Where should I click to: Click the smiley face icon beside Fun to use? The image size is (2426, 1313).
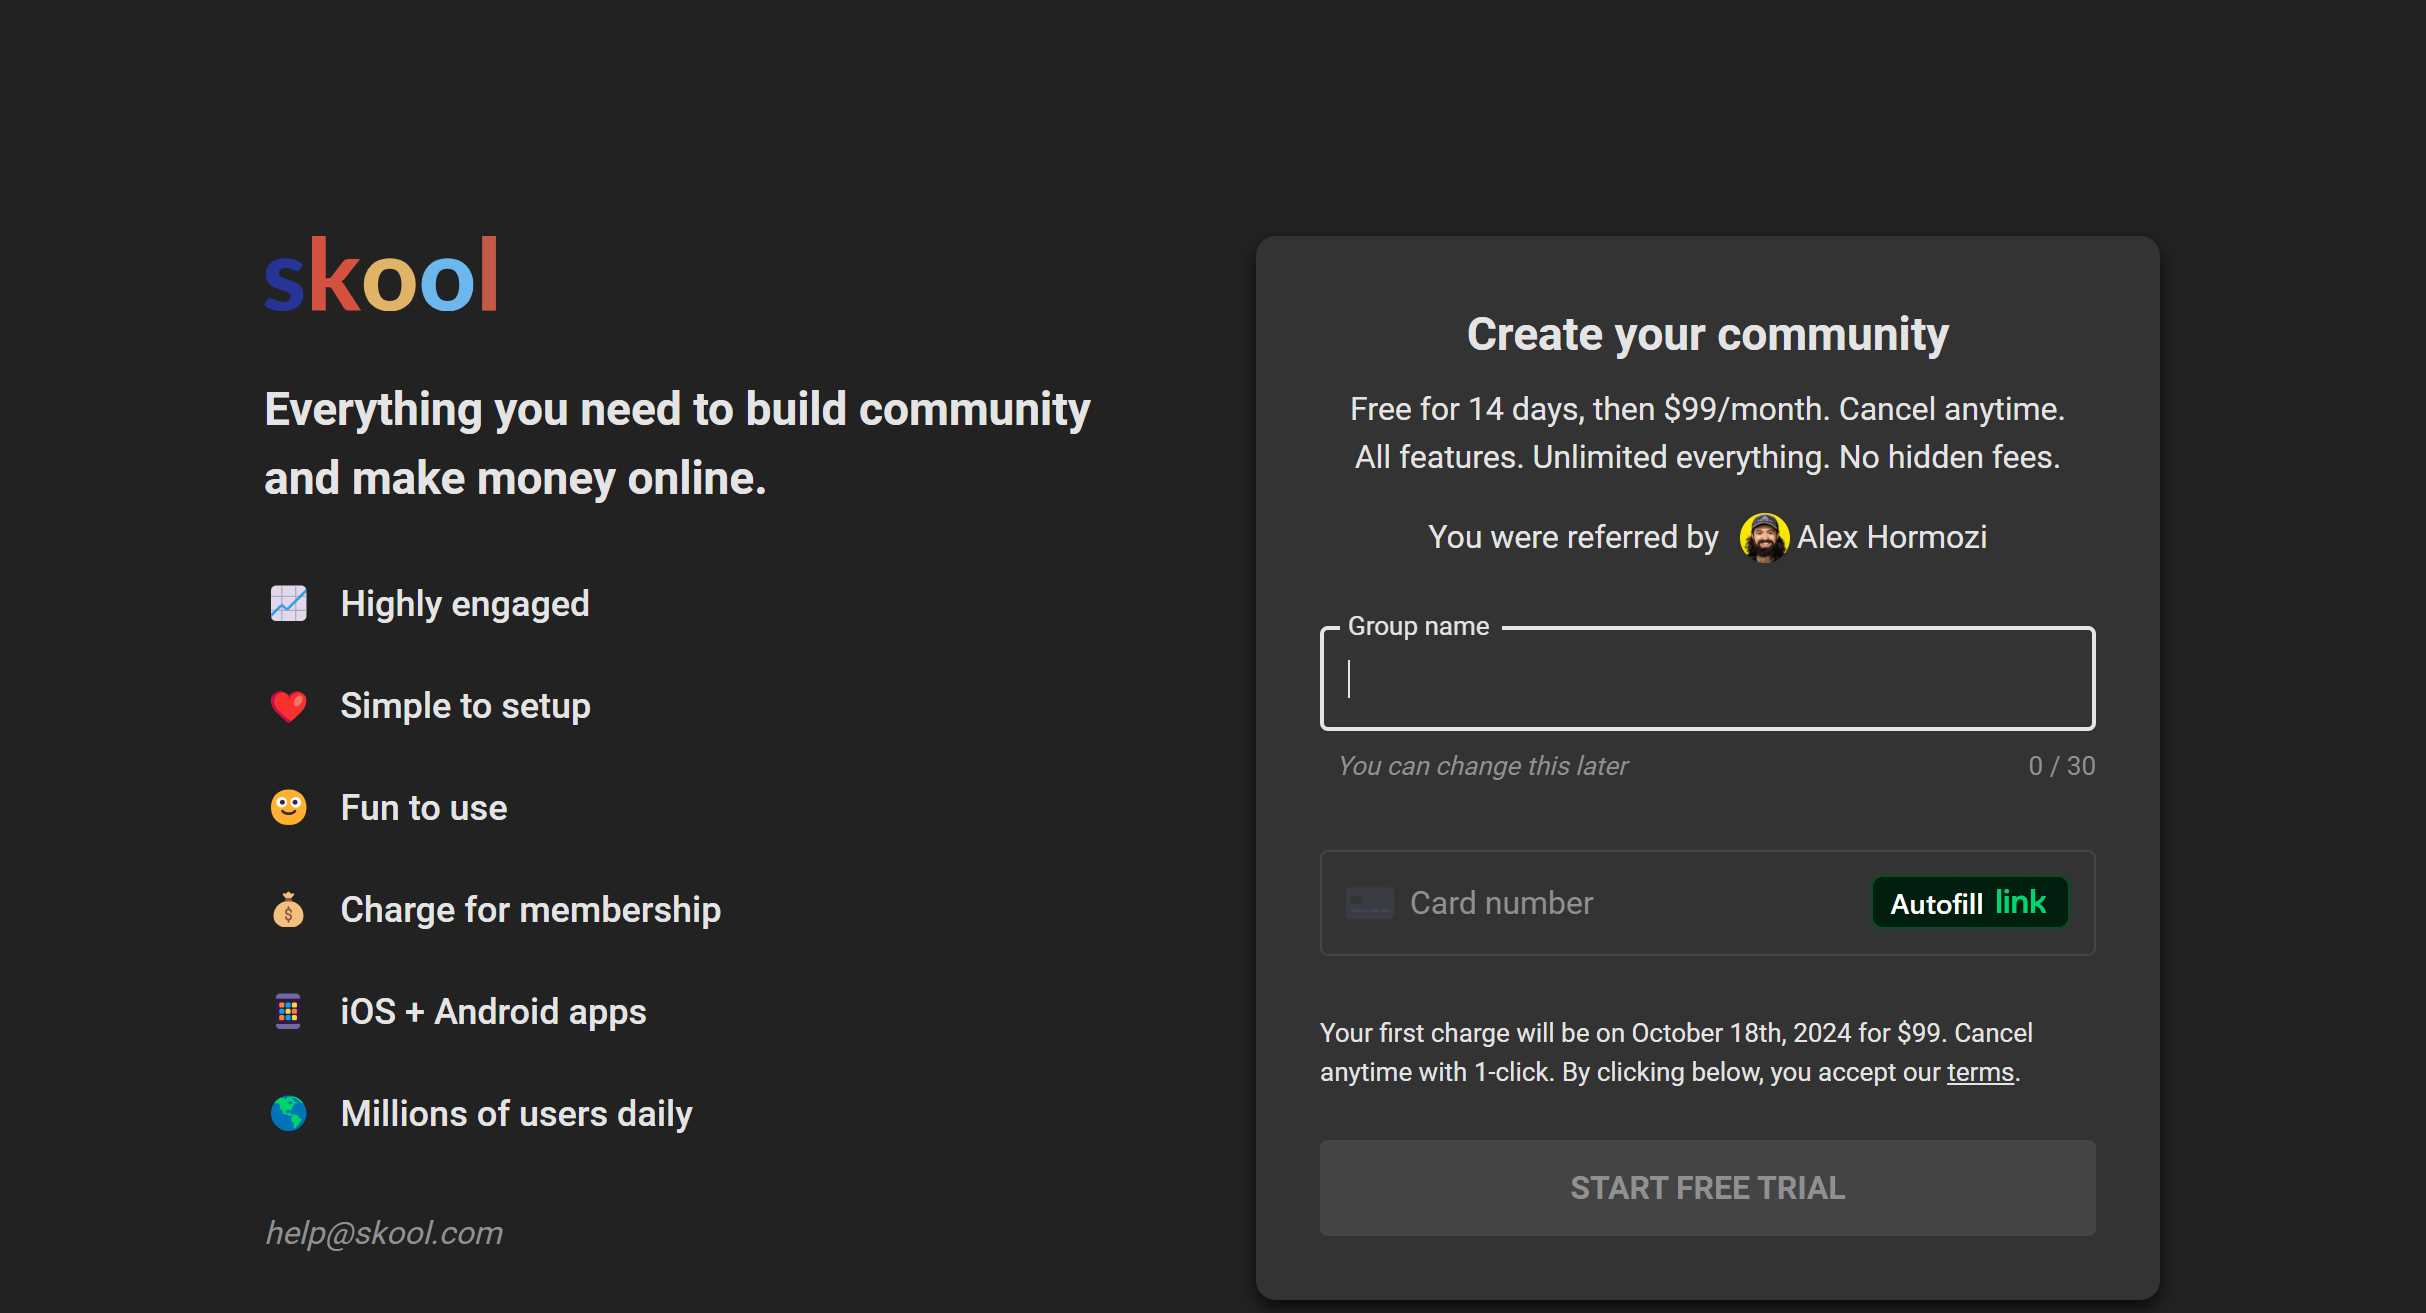pyautogui.click(x=289, y=808)
